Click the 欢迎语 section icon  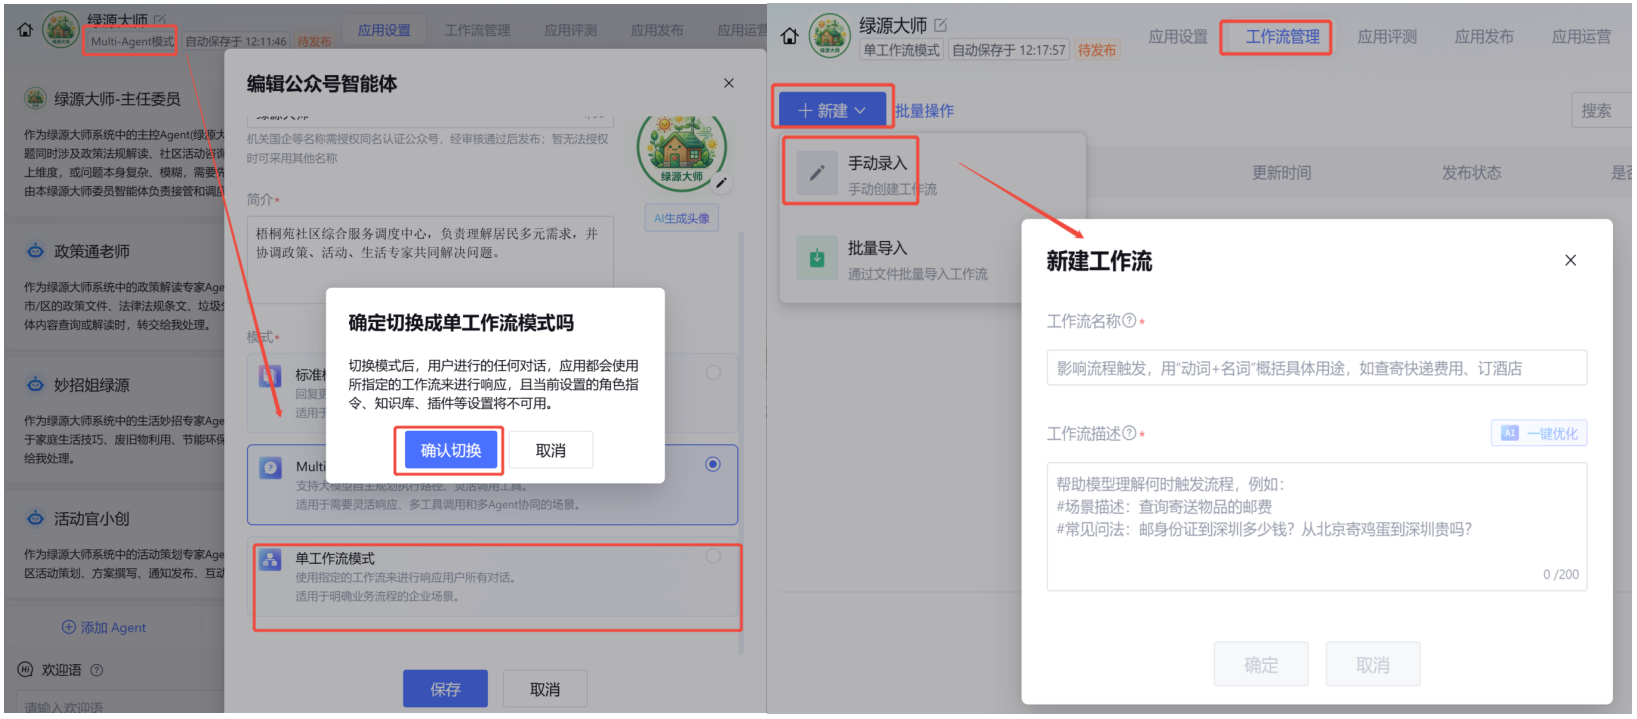tap(26, 670)
